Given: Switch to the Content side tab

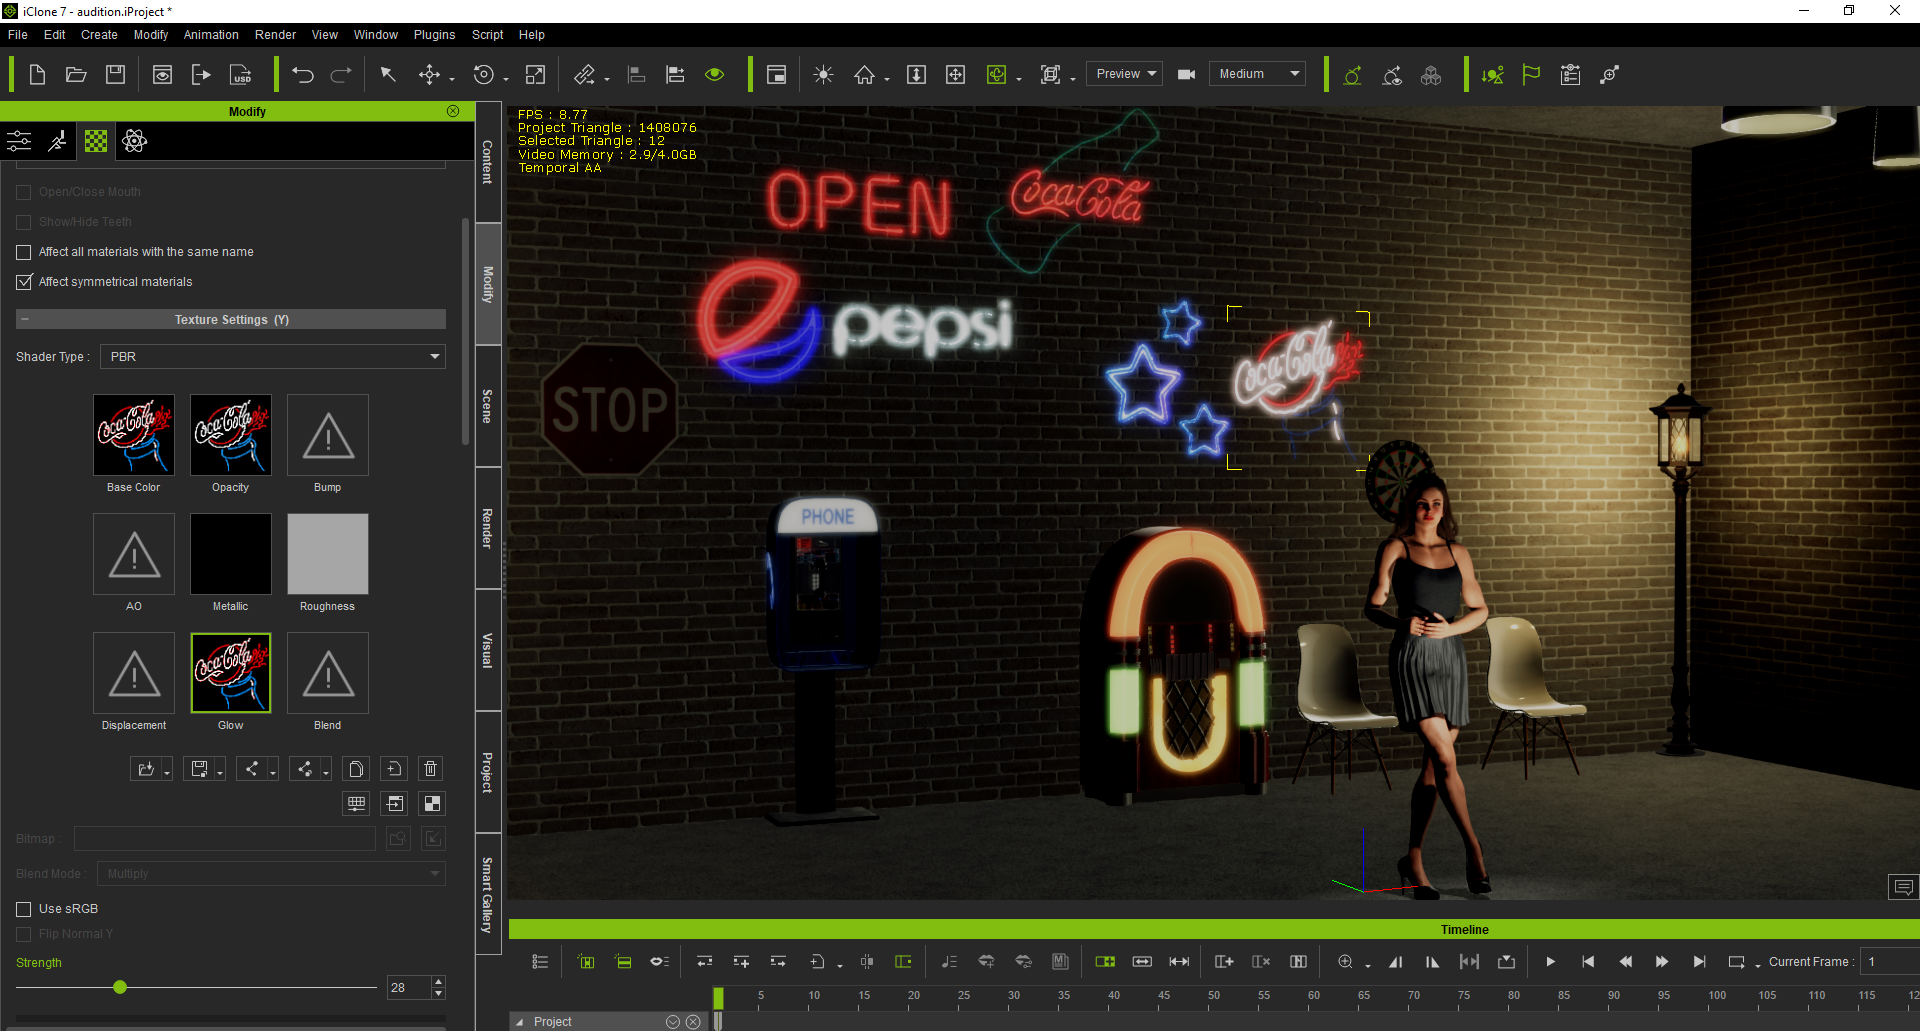Looking at the screenshot, I should coord(488,162).
